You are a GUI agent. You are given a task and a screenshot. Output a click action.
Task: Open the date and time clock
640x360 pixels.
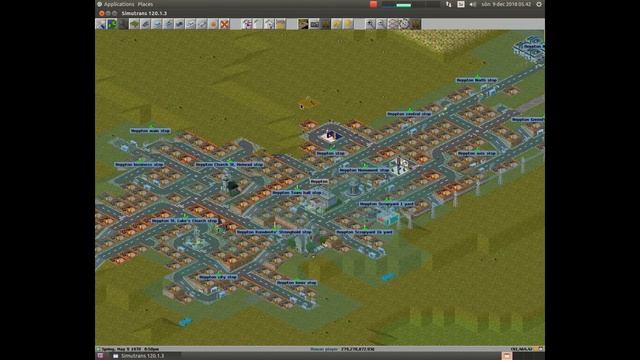coord(506,4)
